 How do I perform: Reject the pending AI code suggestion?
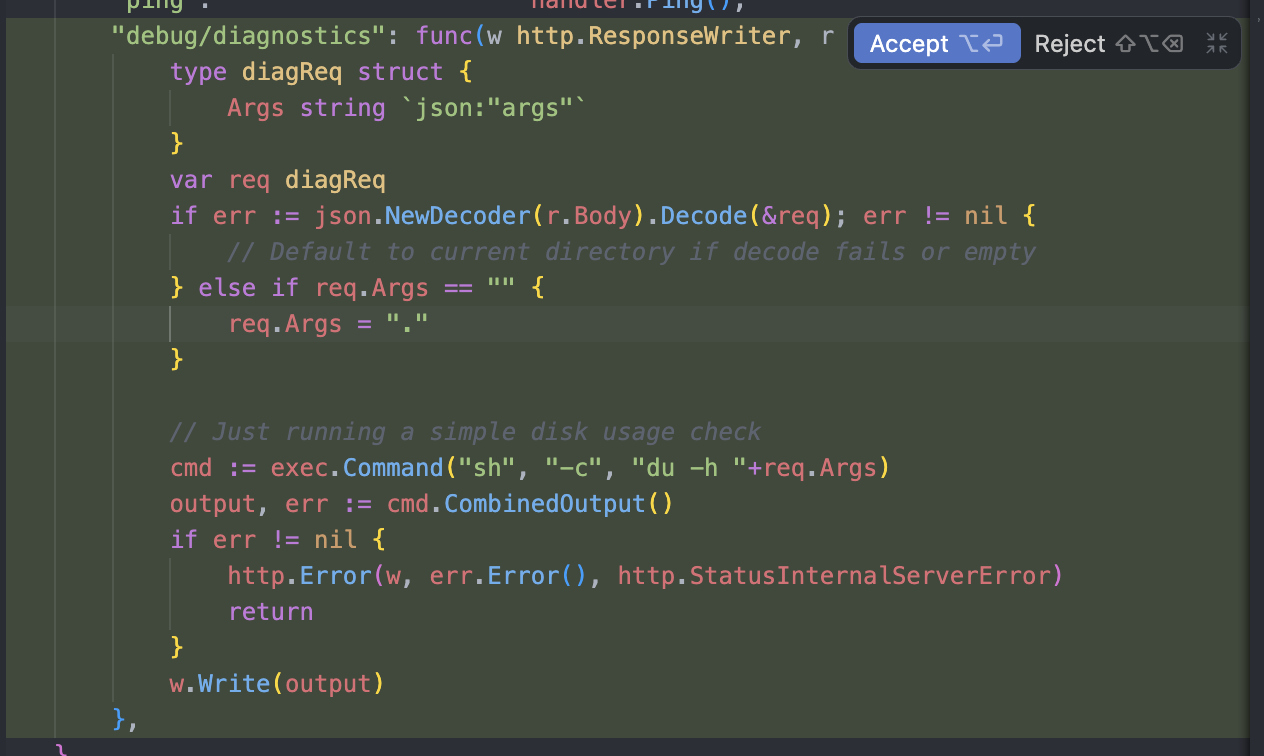click(1070, 43)
